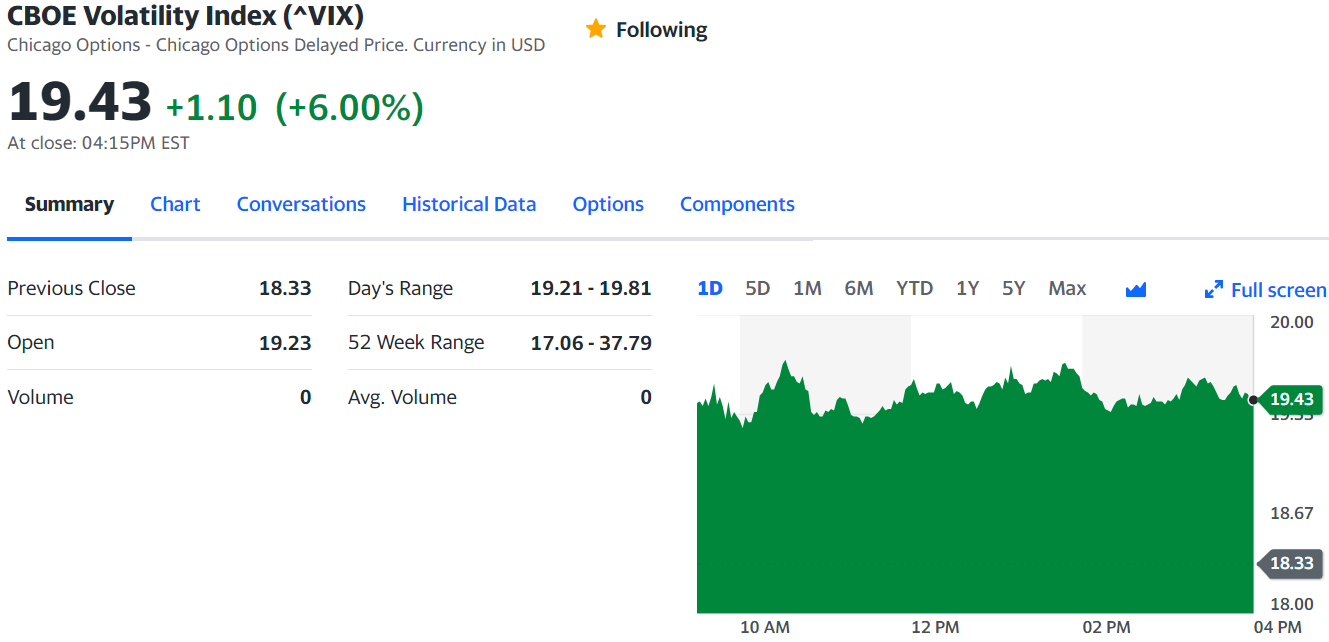Click the gray 18.33 previous close tag
The image size is (1329, 642).
point(1291,563)
